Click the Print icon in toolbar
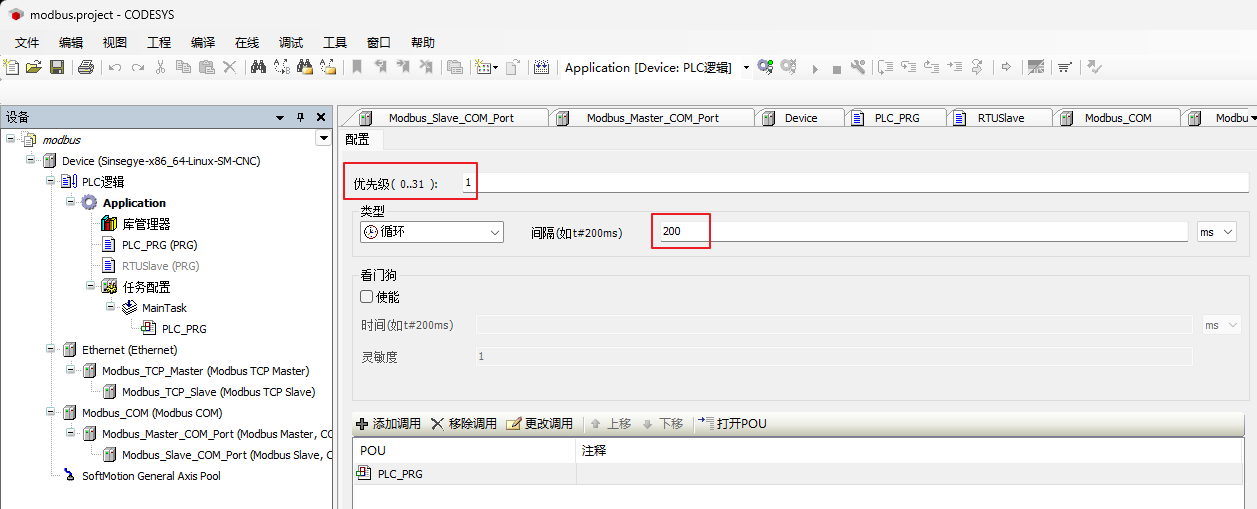The height and width of the screenshot is (509, 1257). click(86, 67)
